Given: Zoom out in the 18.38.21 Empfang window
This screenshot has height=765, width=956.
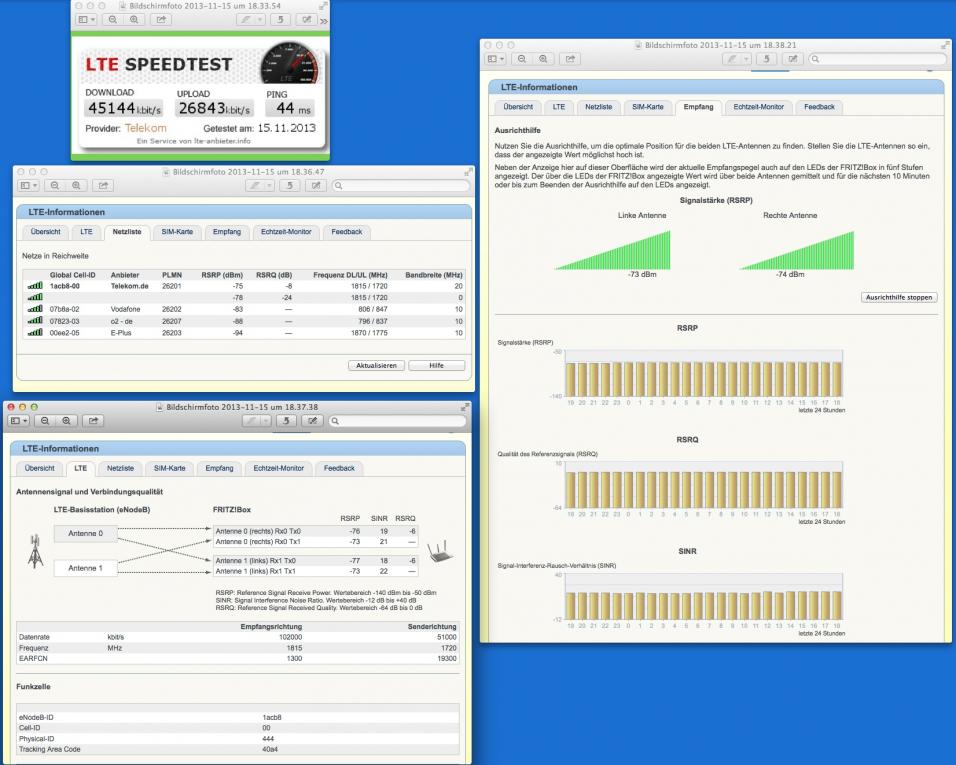Looking at the screenshot, I should 522,59.
